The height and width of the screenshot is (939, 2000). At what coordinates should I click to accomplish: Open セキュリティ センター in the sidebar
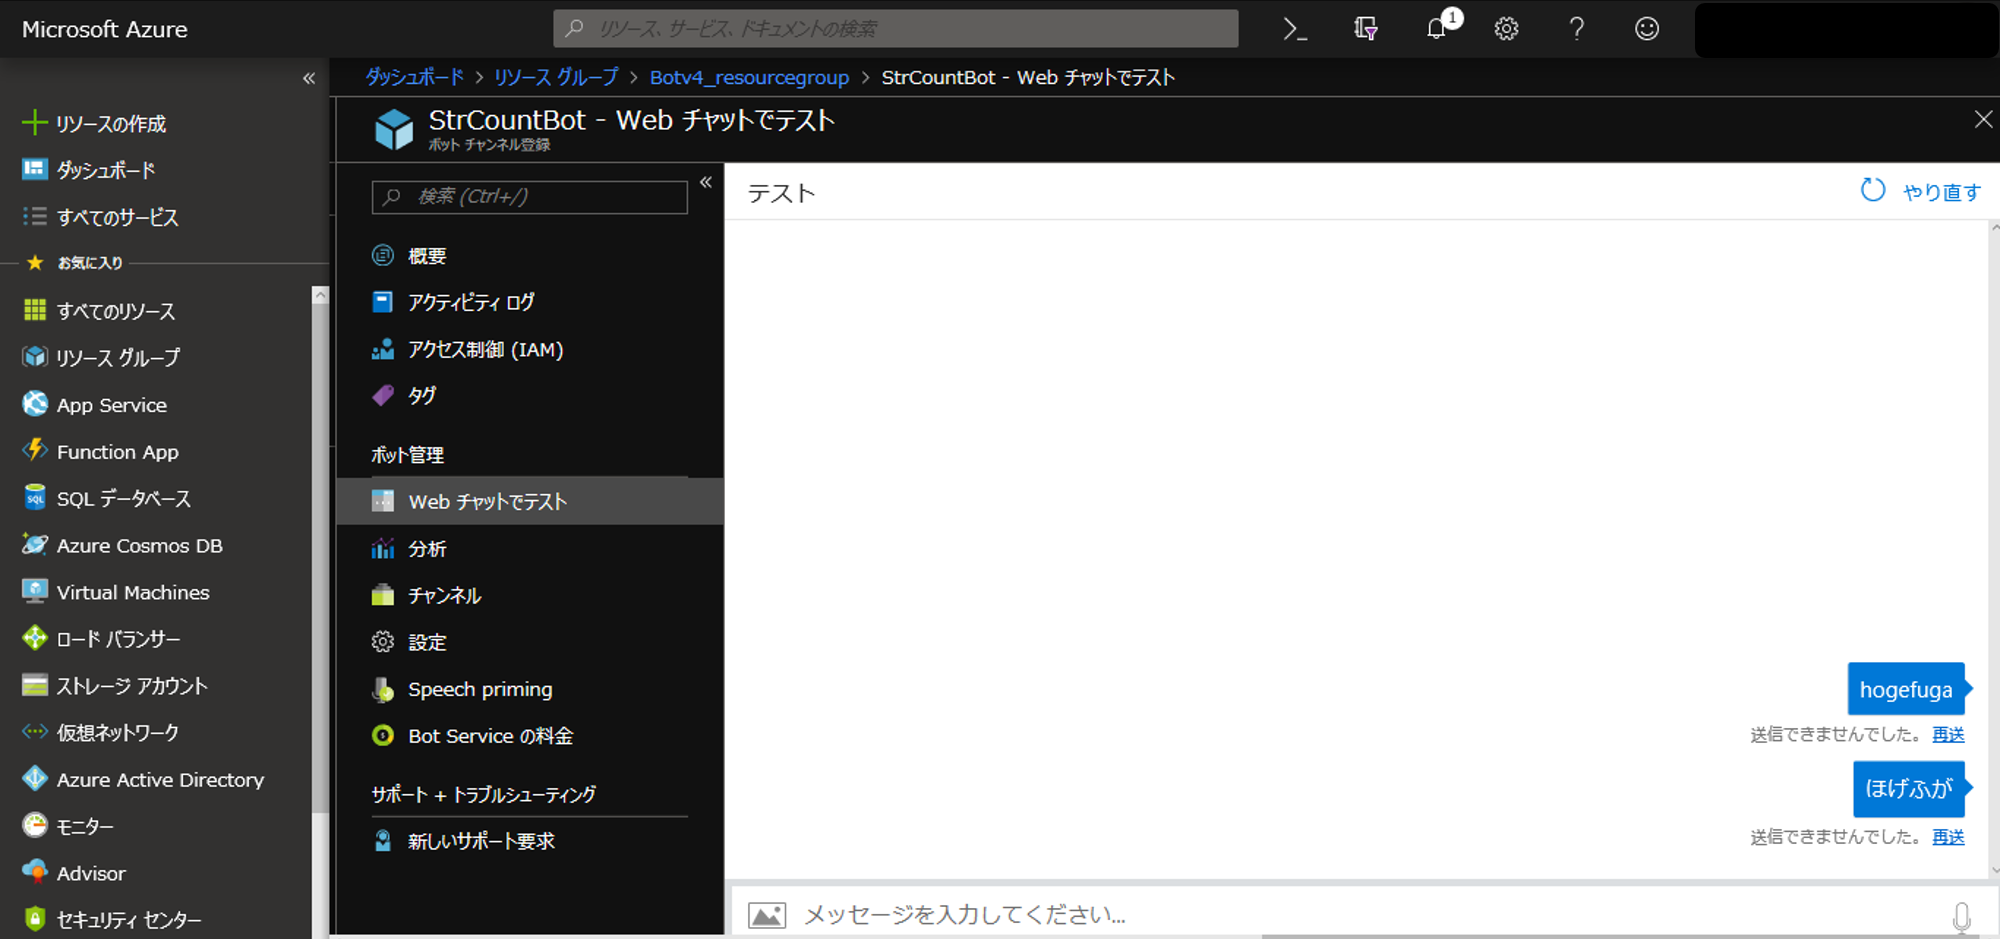point(128,918)
